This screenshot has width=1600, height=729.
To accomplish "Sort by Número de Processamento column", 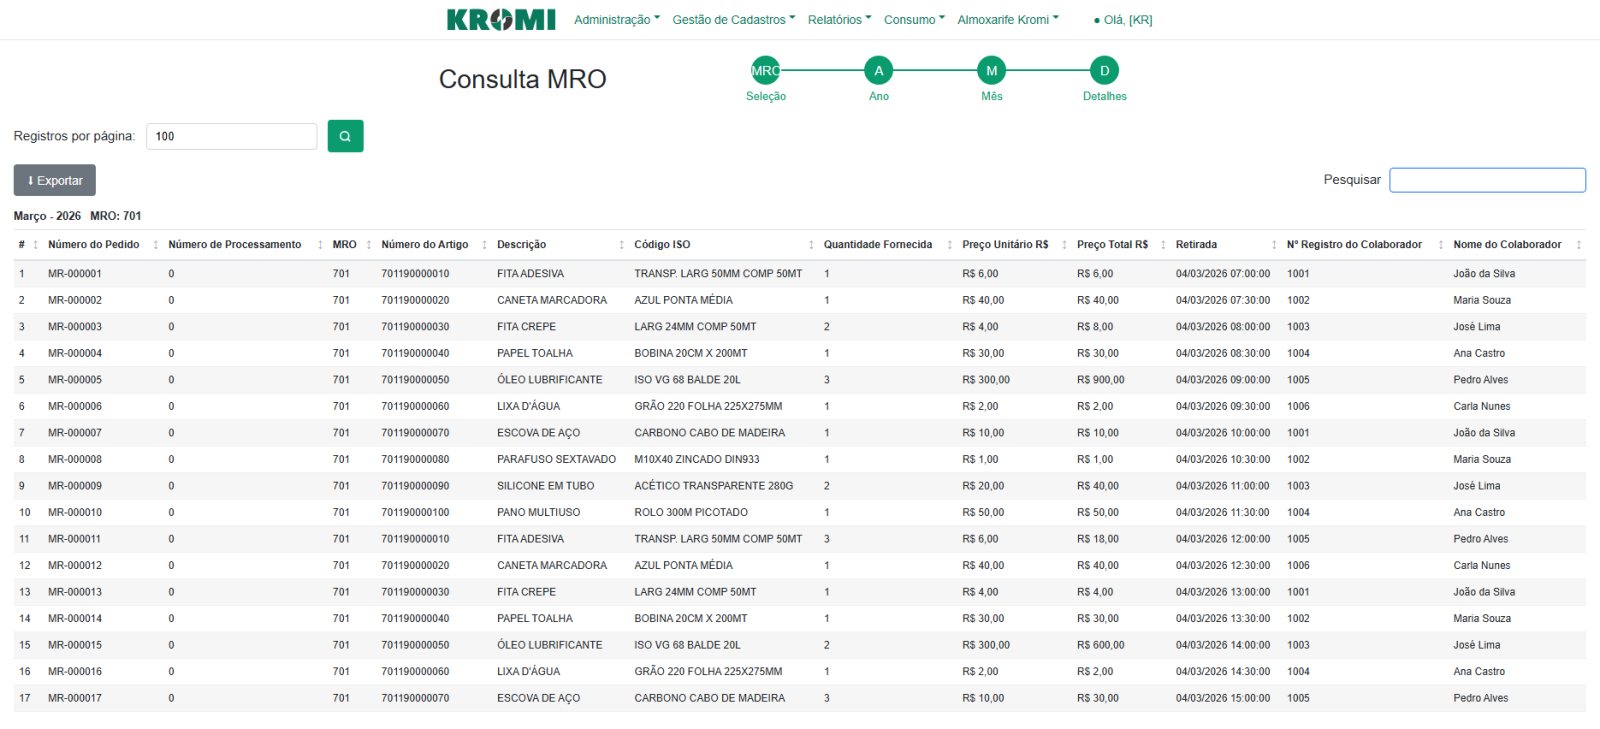I will (x=234, y=245).
